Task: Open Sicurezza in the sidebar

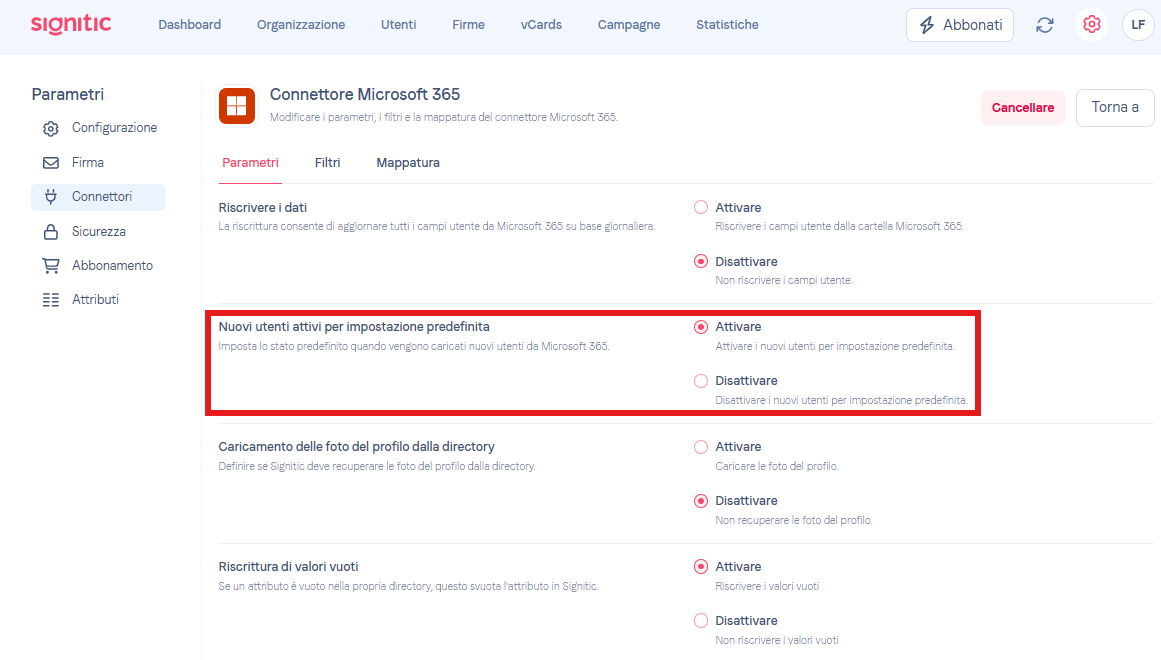Action: (x=98, y=232)
